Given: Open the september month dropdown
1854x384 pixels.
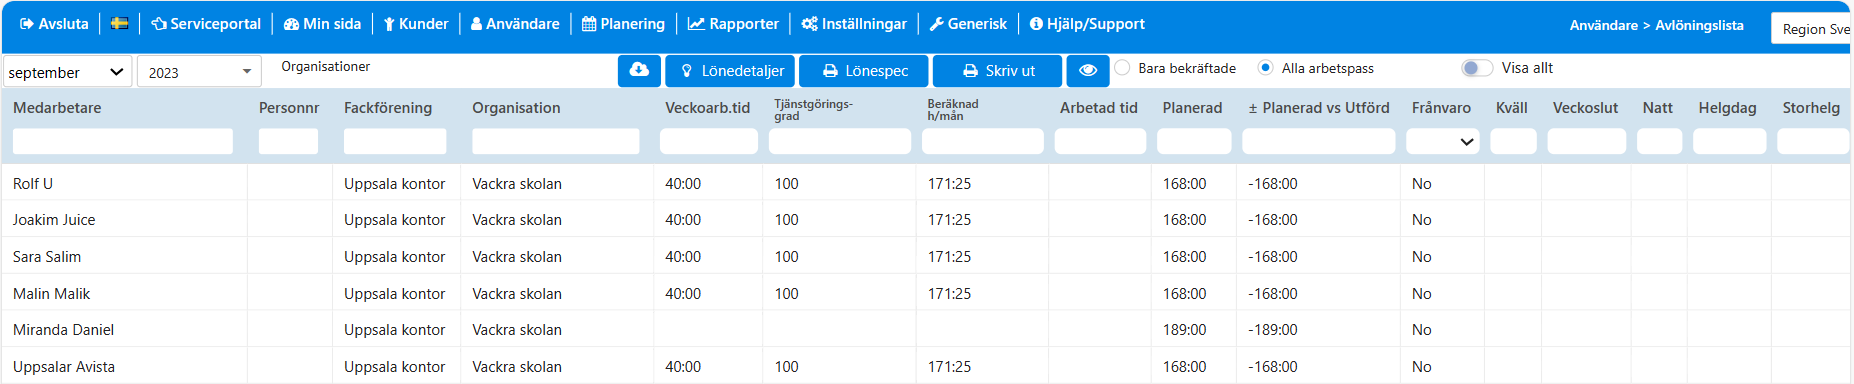Looking at the screenshot, I should tap(68, 72).
